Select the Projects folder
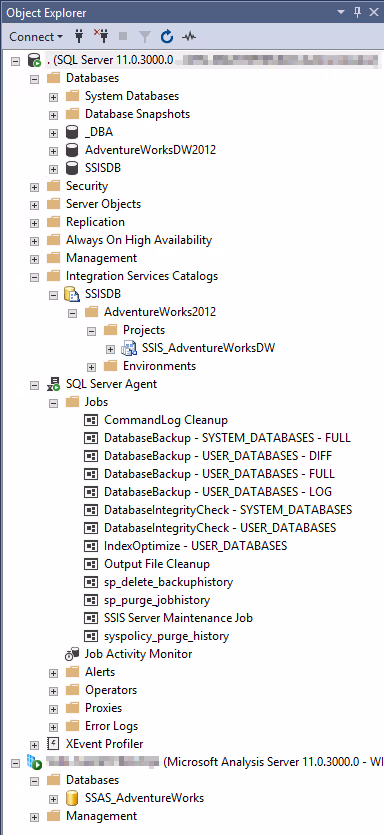 [x=144, y=330]
